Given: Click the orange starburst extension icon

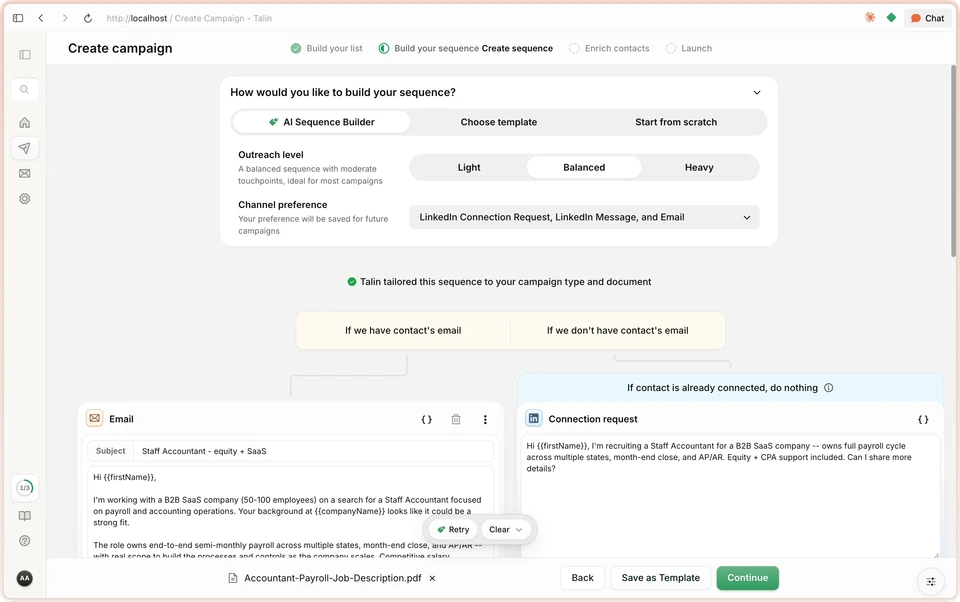Looking at the screenshot, I should pos(870,18).
